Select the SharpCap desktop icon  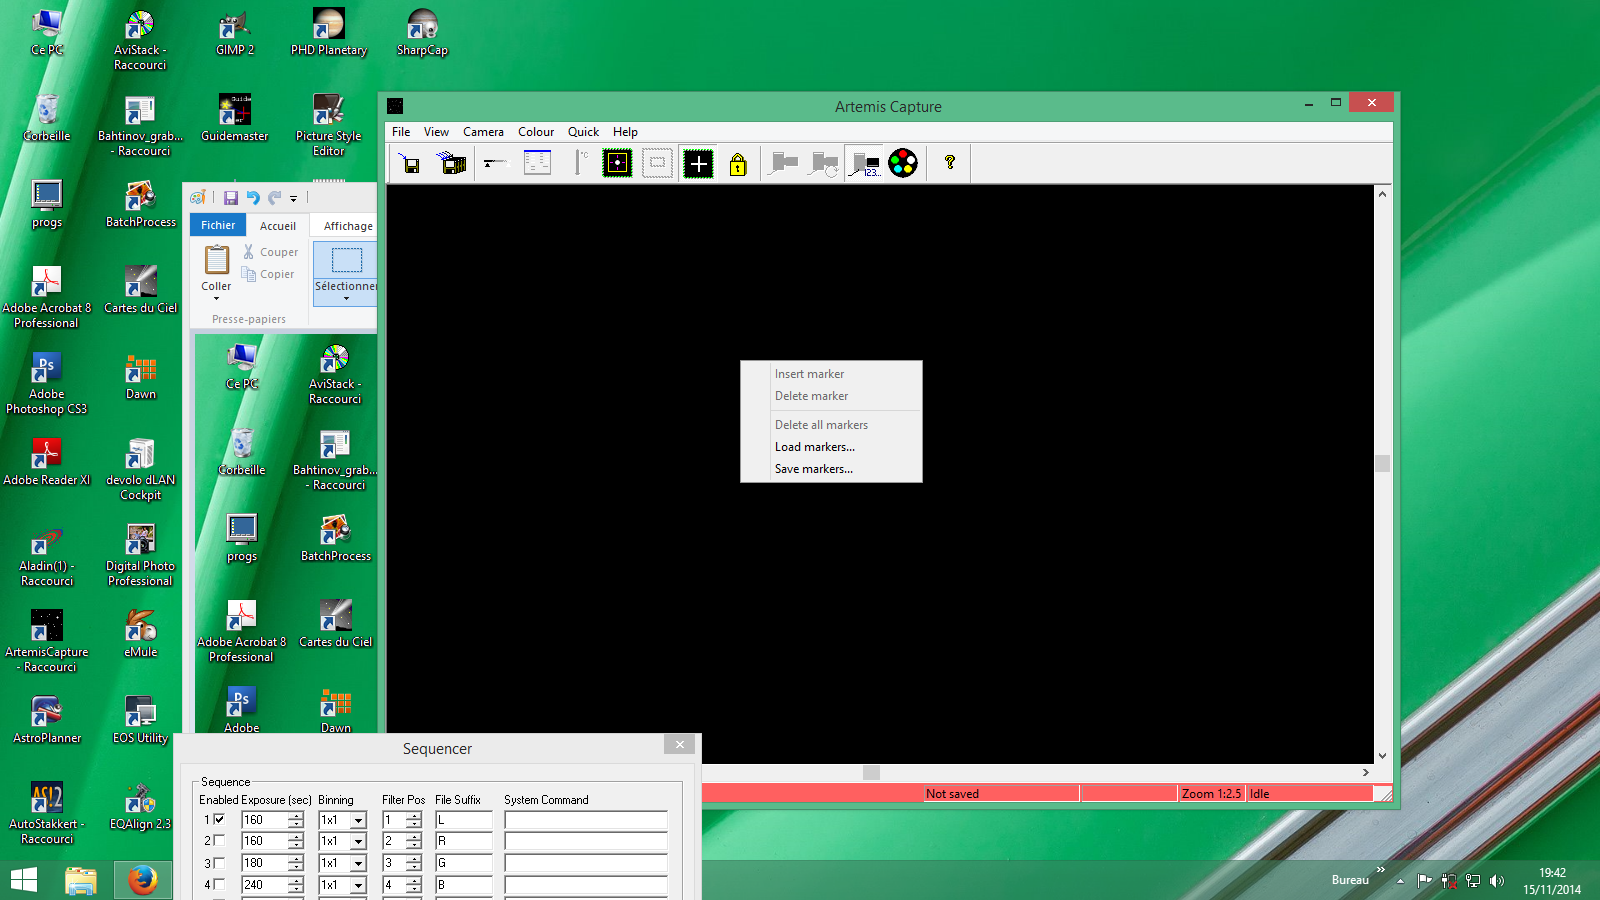(x=422, y=33)
